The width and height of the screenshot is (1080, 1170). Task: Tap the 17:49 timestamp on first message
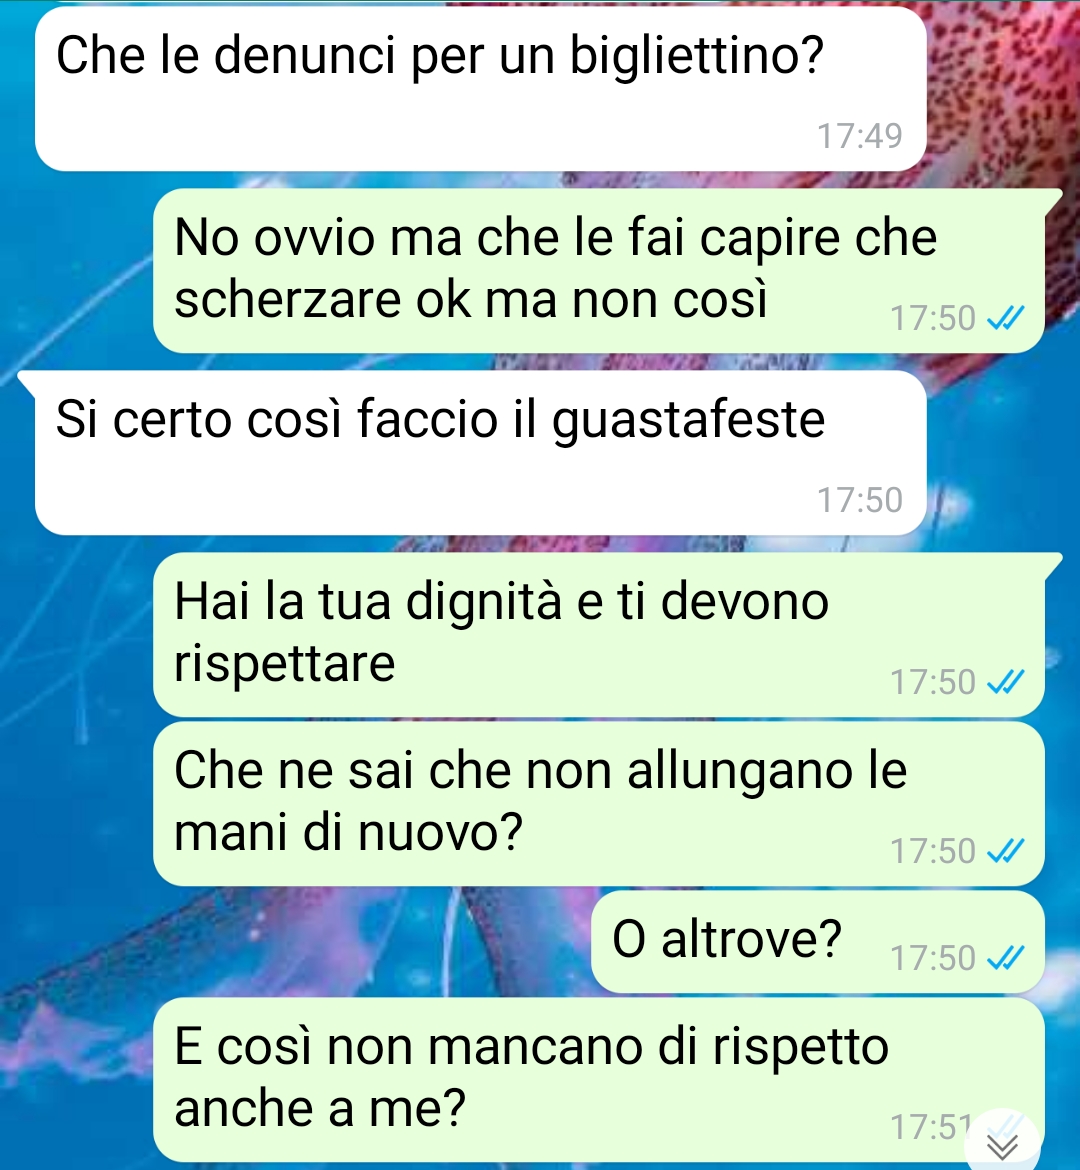[860, 136]
